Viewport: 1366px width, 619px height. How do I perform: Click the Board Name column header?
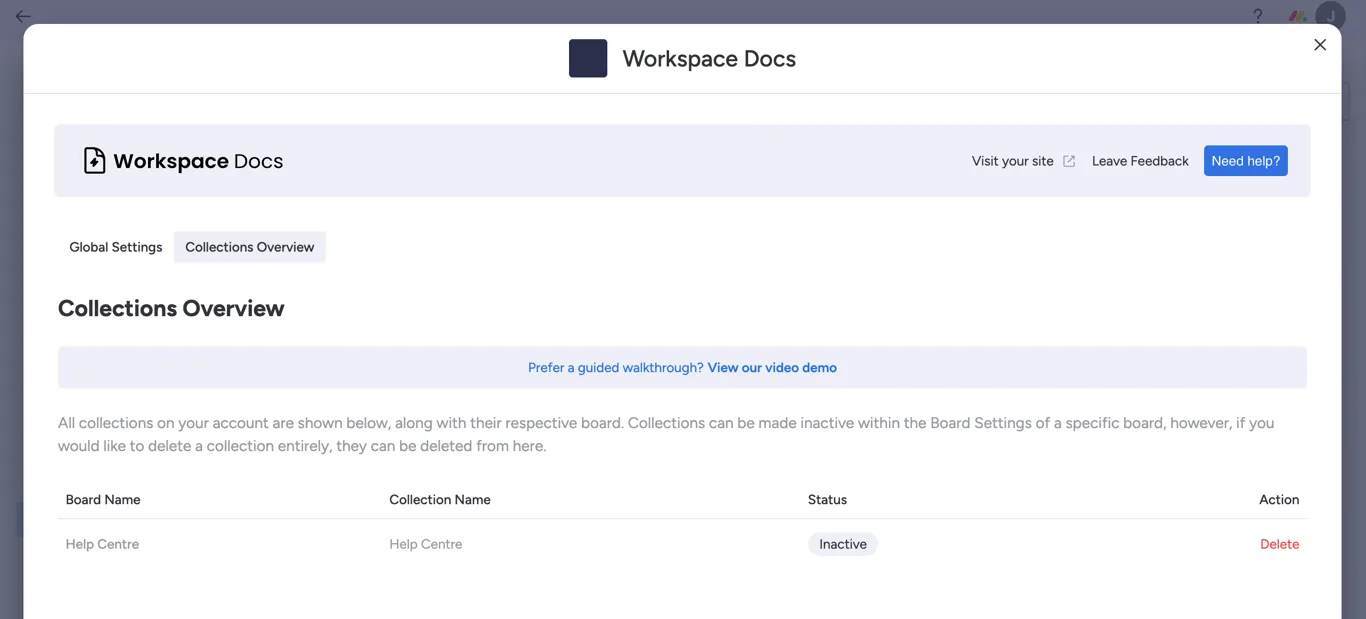[x=103, y=499]
